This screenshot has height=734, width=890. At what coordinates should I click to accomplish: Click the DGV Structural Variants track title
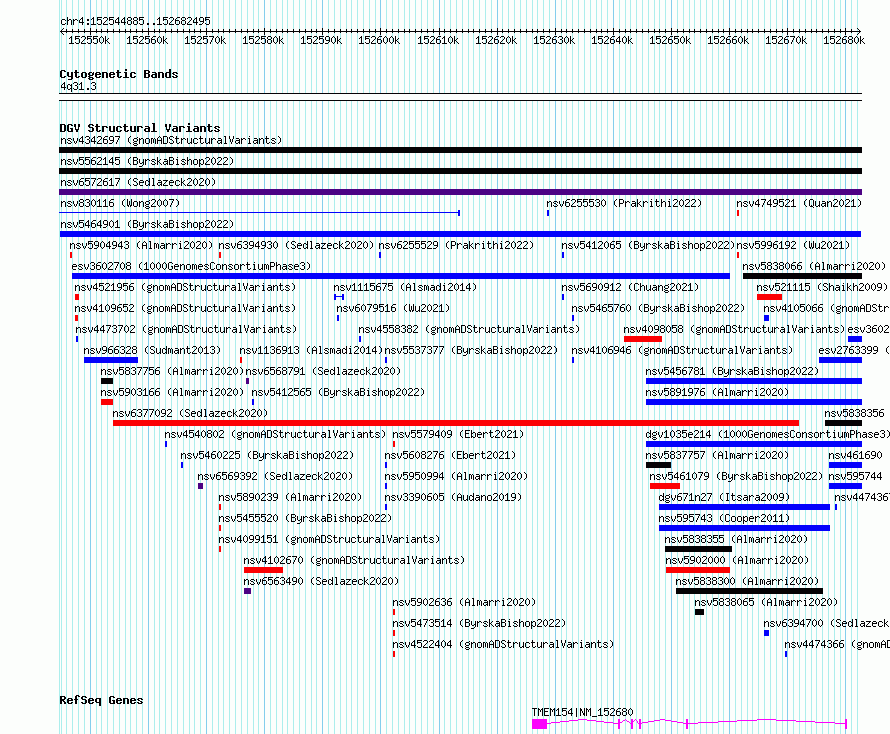[x=140, y=128]
